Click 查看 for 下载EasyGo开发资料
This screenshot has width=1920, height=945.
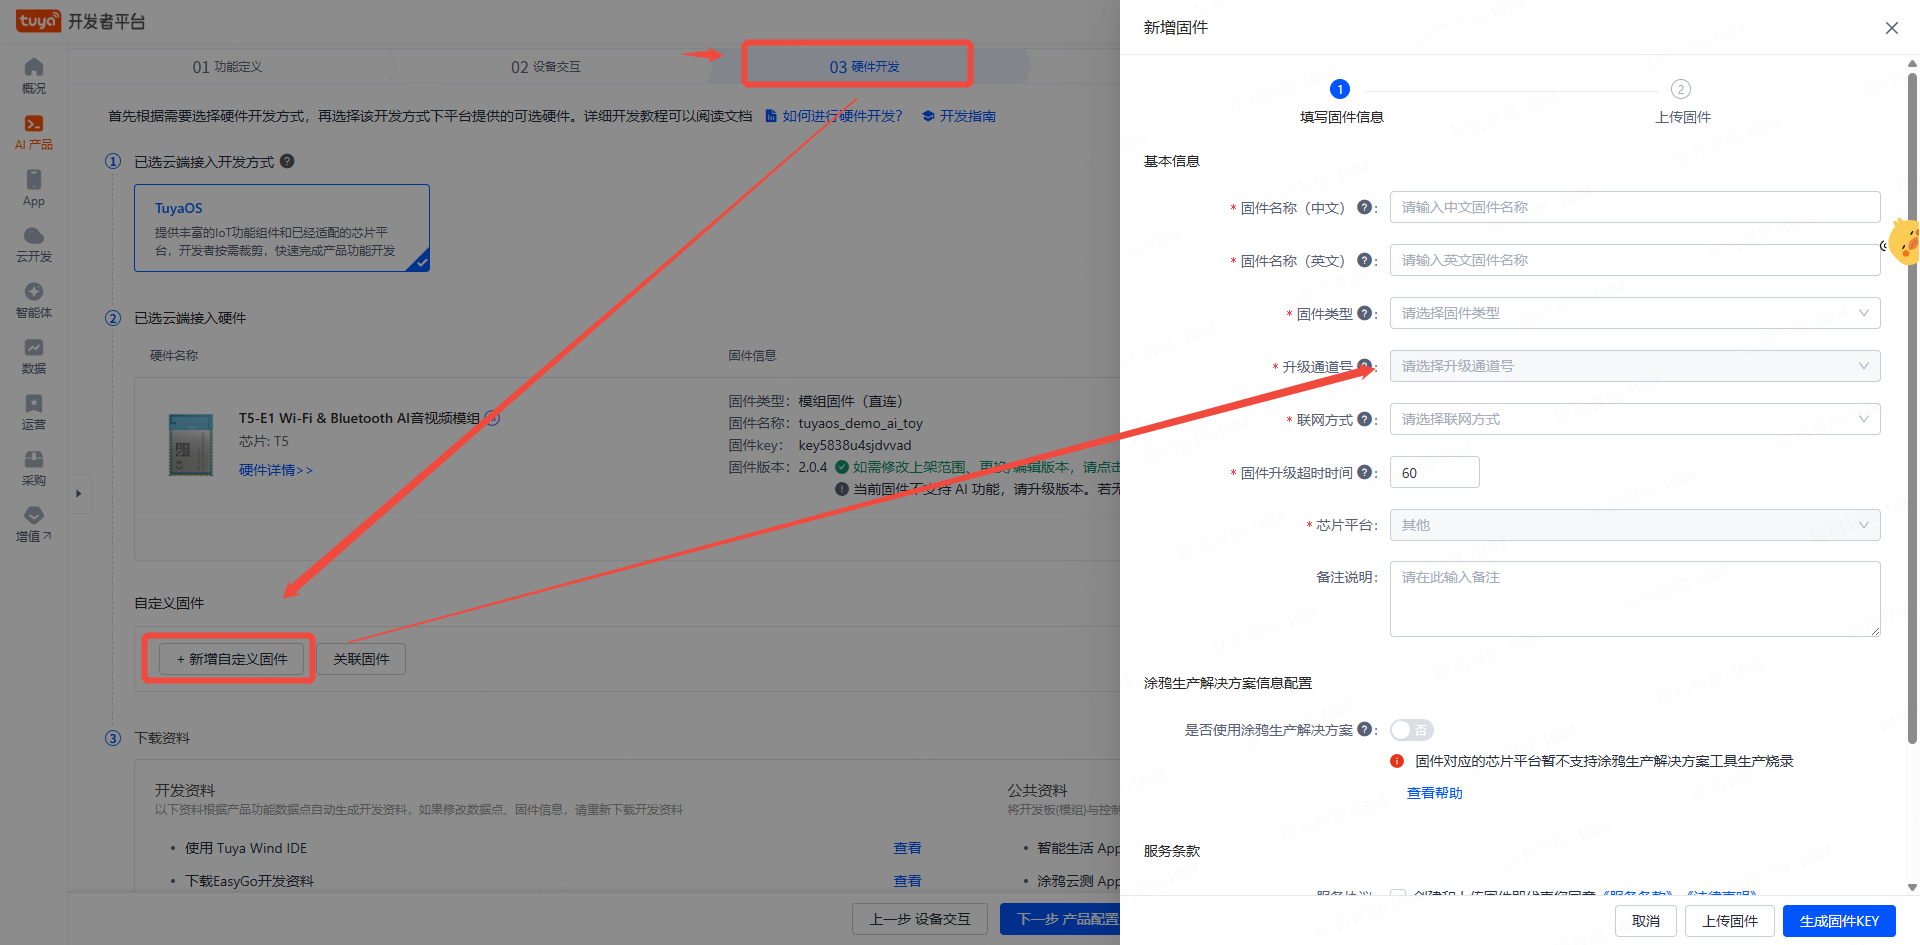[907, 881]
